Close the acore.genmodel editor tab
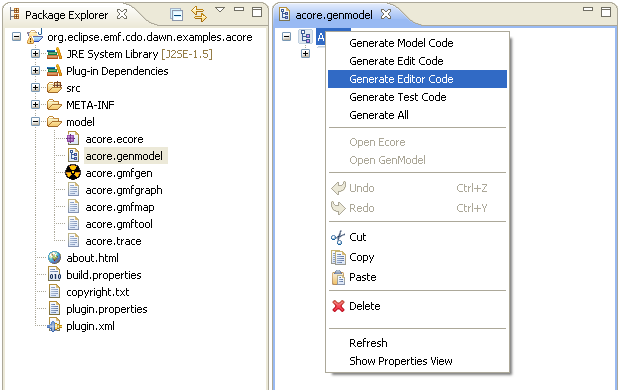The image size is (627, 392). click(x=386, y=14)
